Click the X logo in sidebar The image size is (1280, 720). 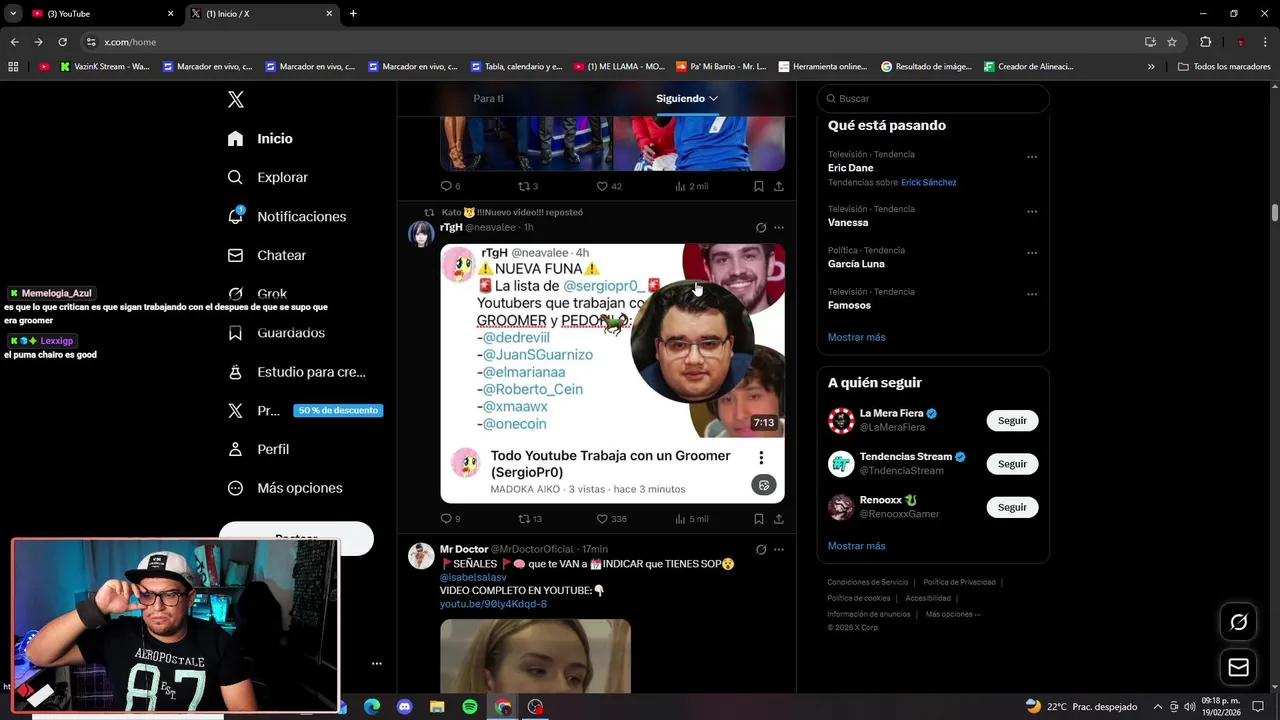pyautogui.click(x=236, y=99)
